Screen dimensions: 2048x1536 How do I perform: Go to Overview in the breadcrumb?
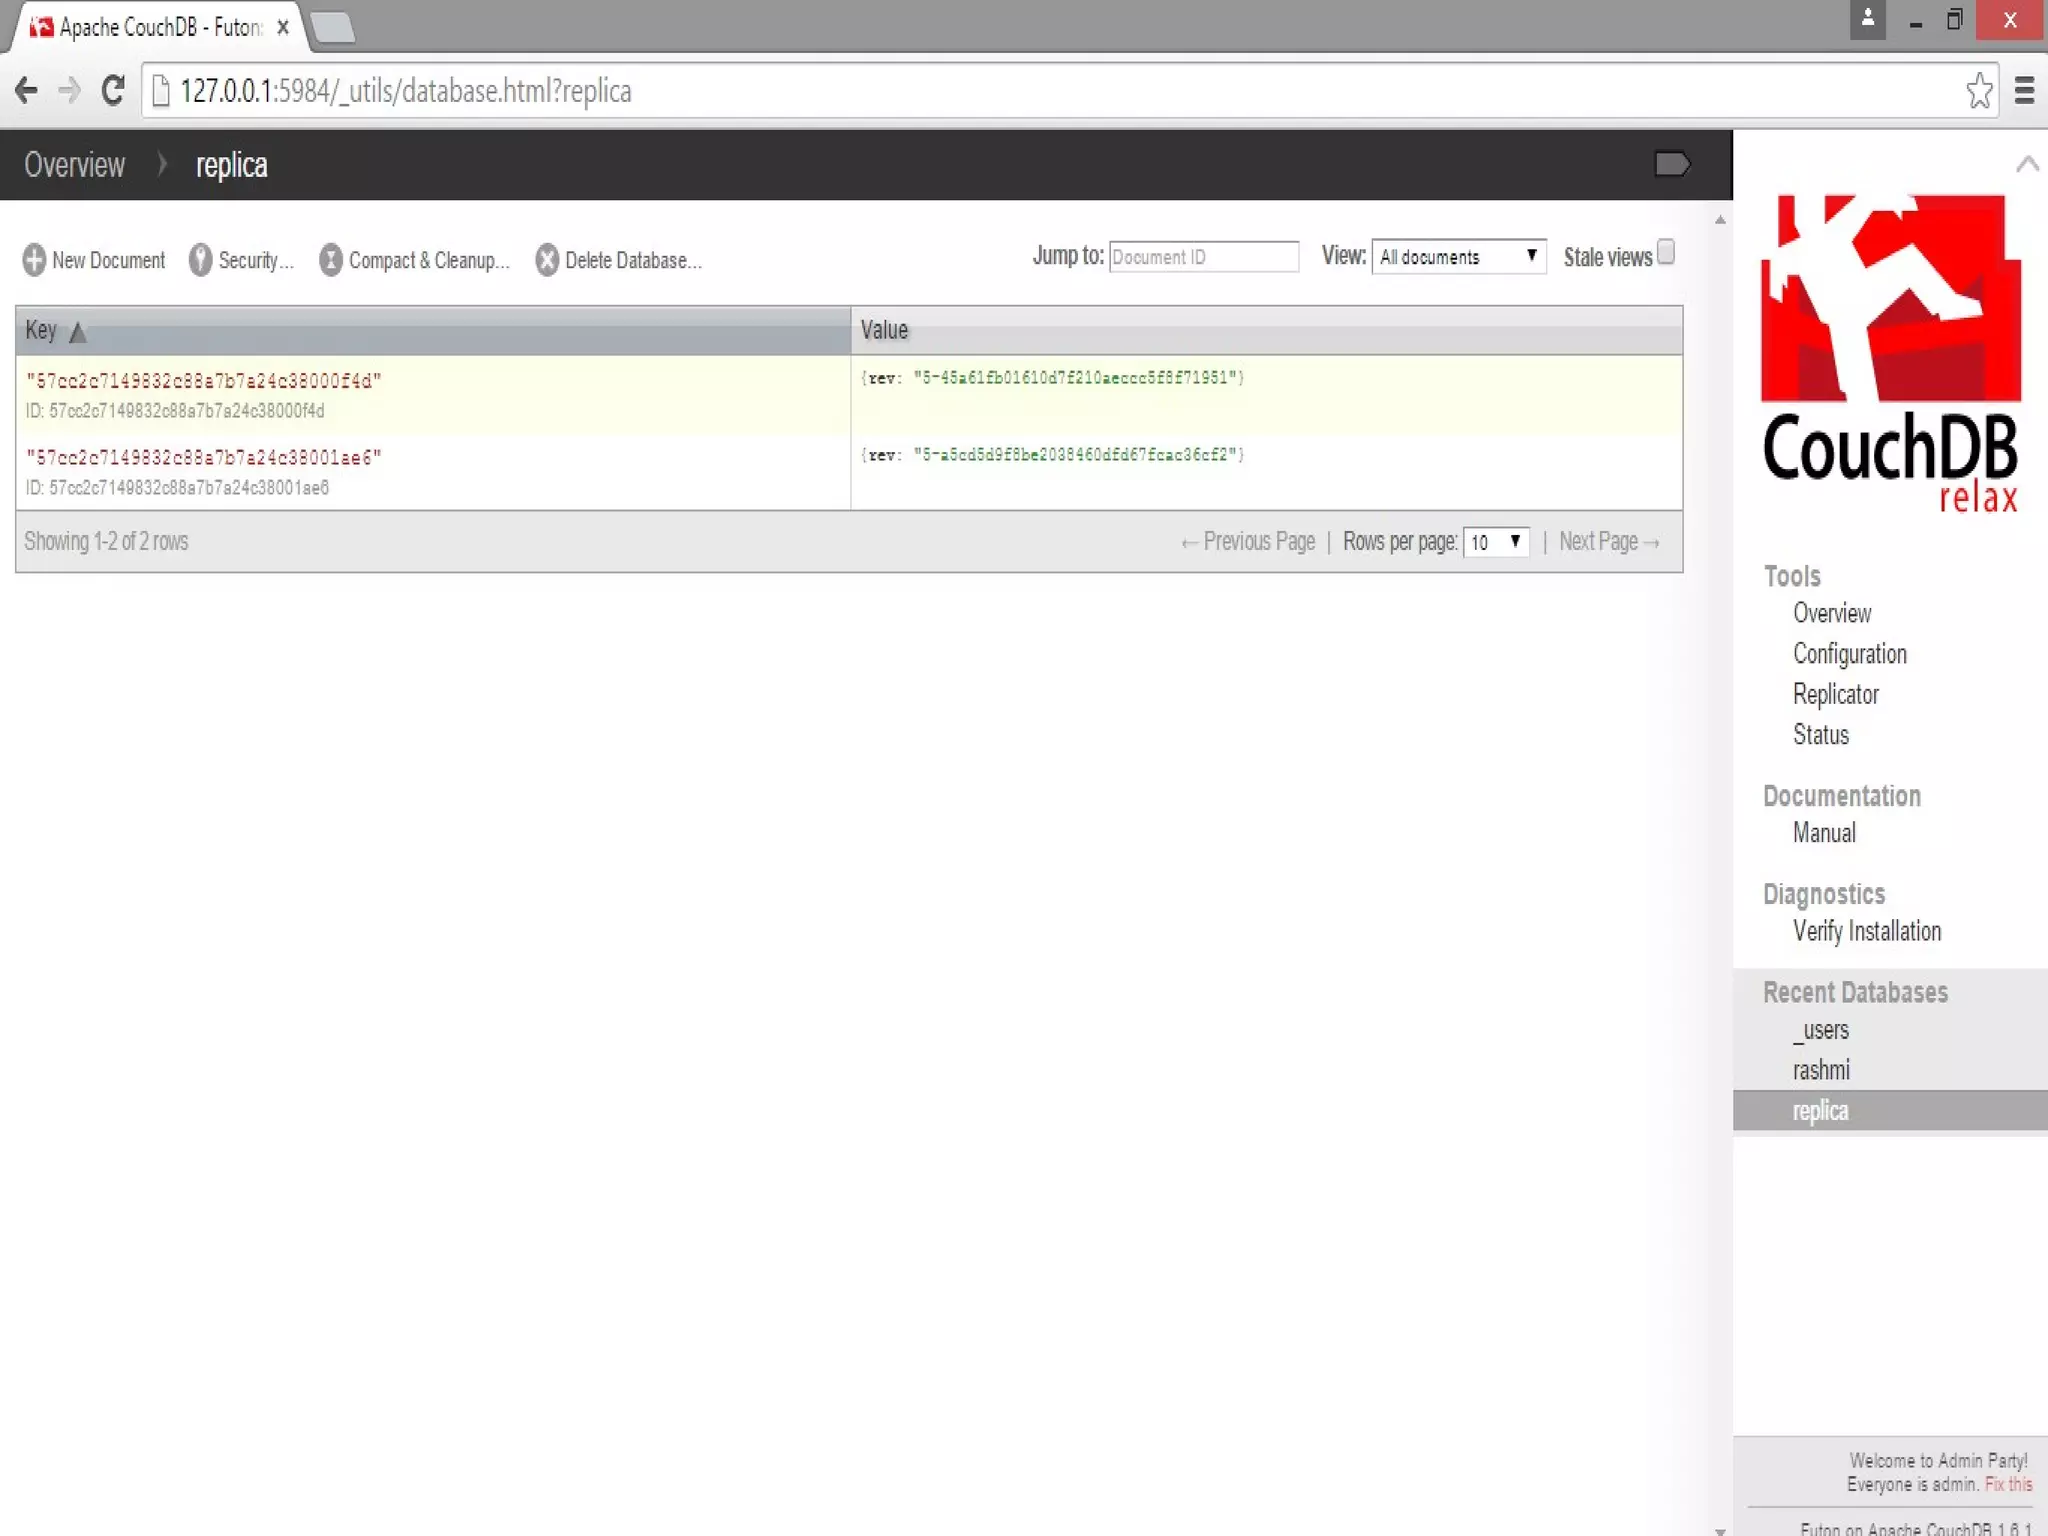tap(74, 165)
